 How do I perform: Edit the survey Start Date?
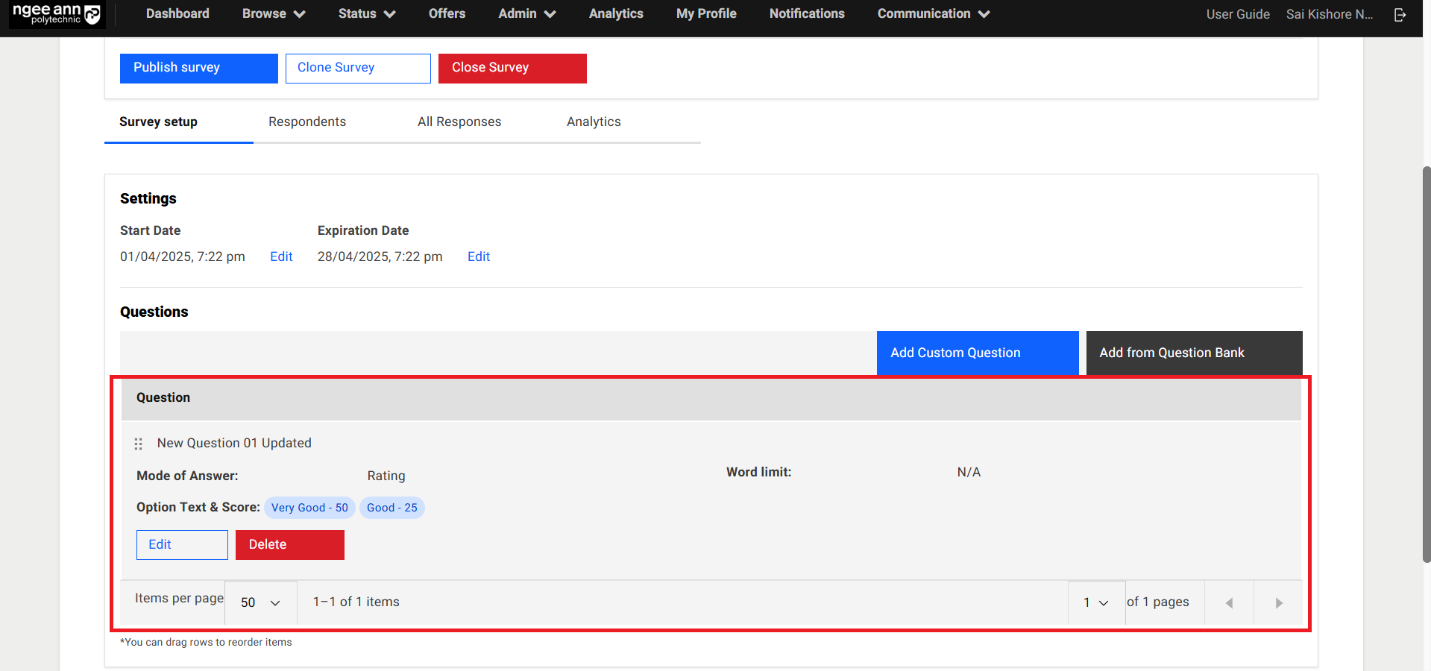coord(281,257)
